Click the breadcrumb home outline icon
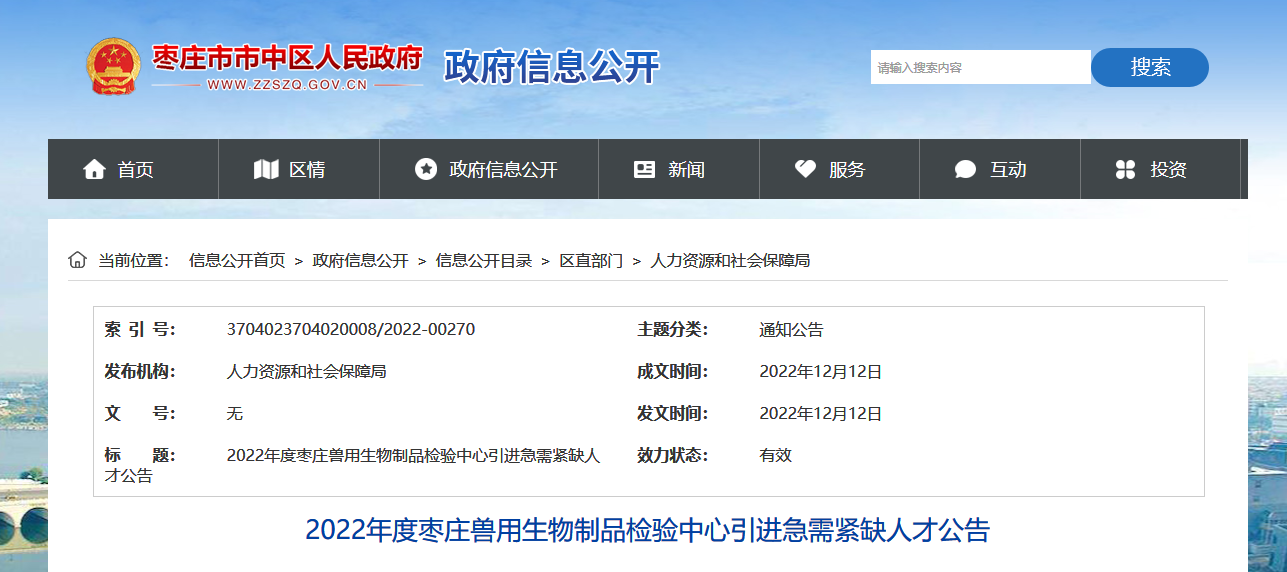This screenshot has width=1287, height=572. (x=77, y=260)
